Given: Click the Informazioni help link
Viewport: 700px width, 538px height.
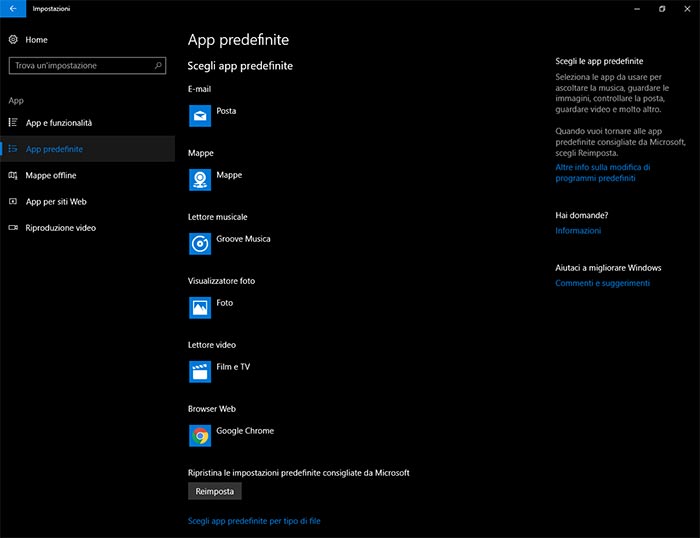Looking at the screenshot, I should point(578,230).
